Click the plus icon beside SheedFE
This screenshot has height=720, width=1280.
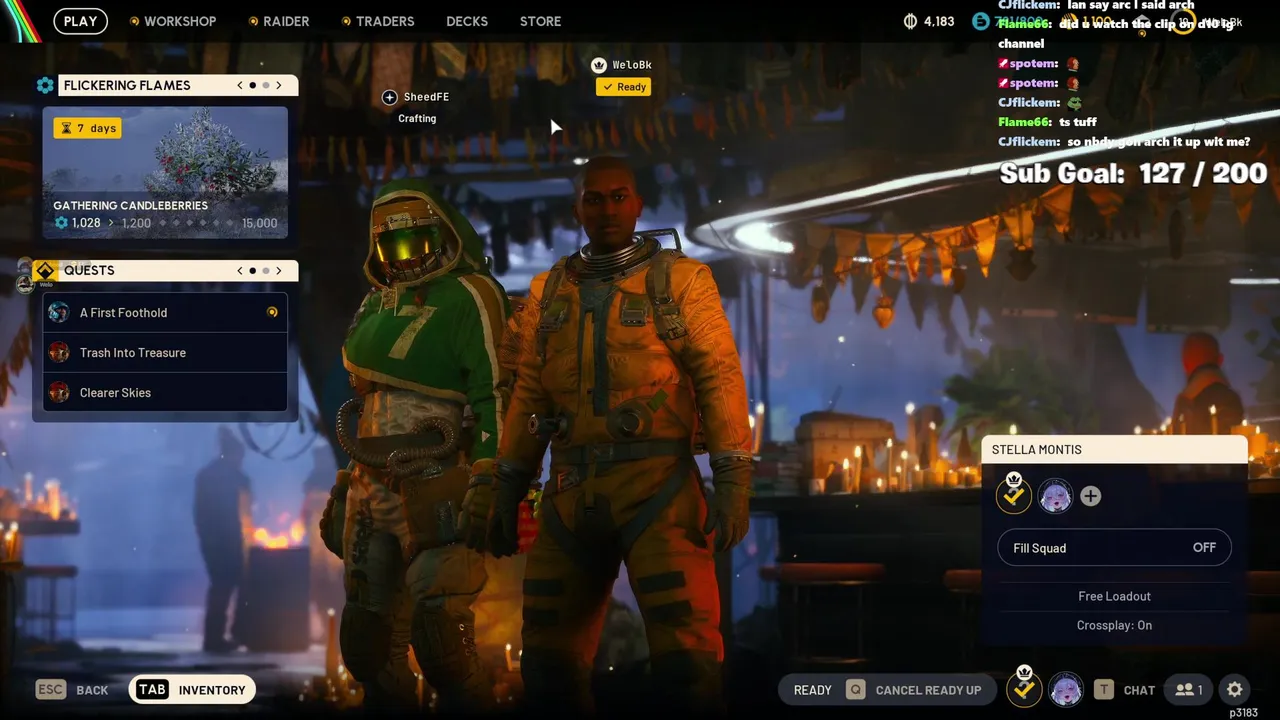point(390,97)
